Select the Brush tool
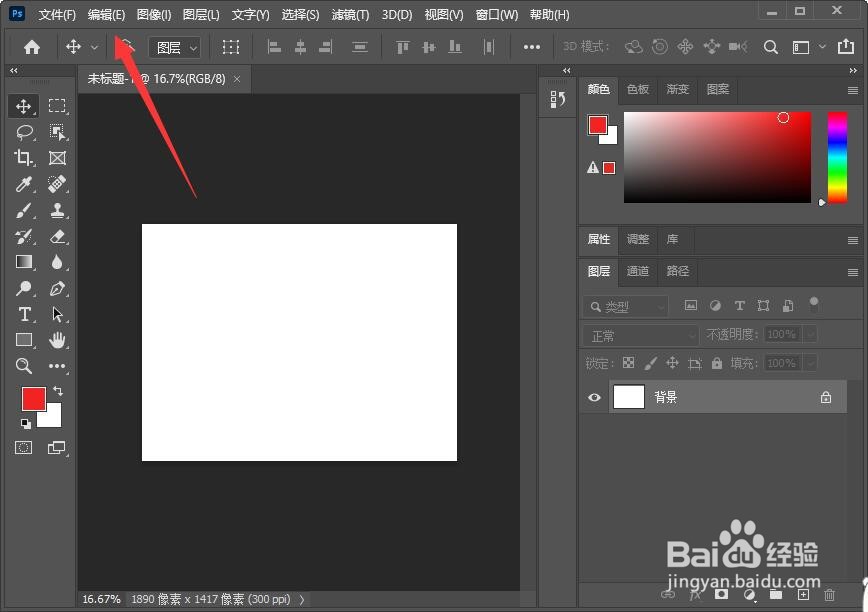 tap(24, 209)
